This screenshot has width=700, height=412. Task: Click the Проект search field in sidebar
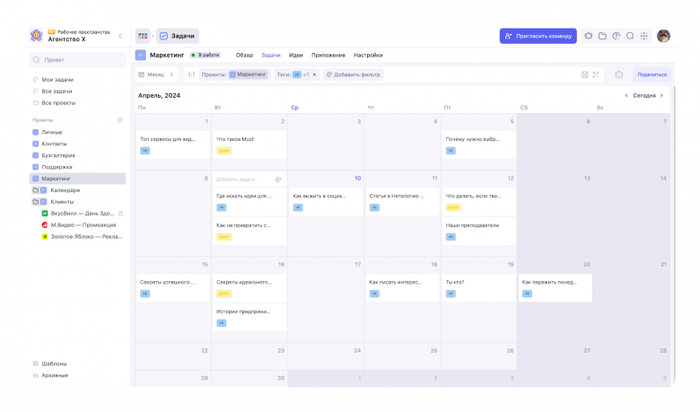pyautogui.click(x=78, y=60)
